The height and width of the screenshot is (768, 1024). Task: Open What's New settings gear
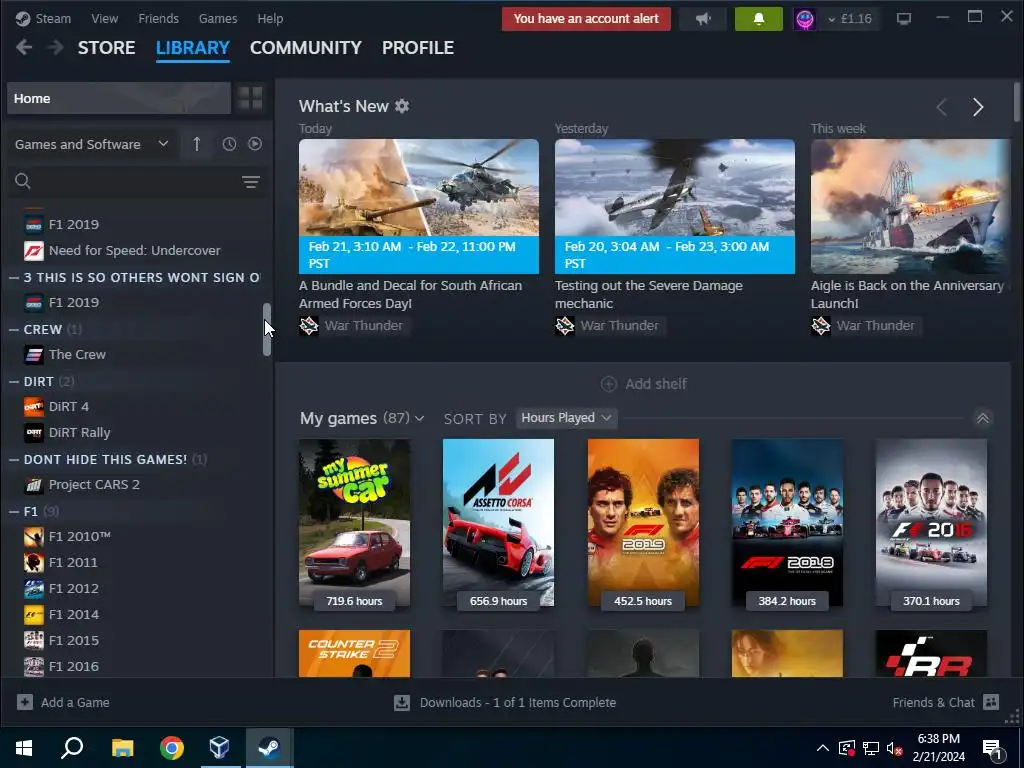402,106
